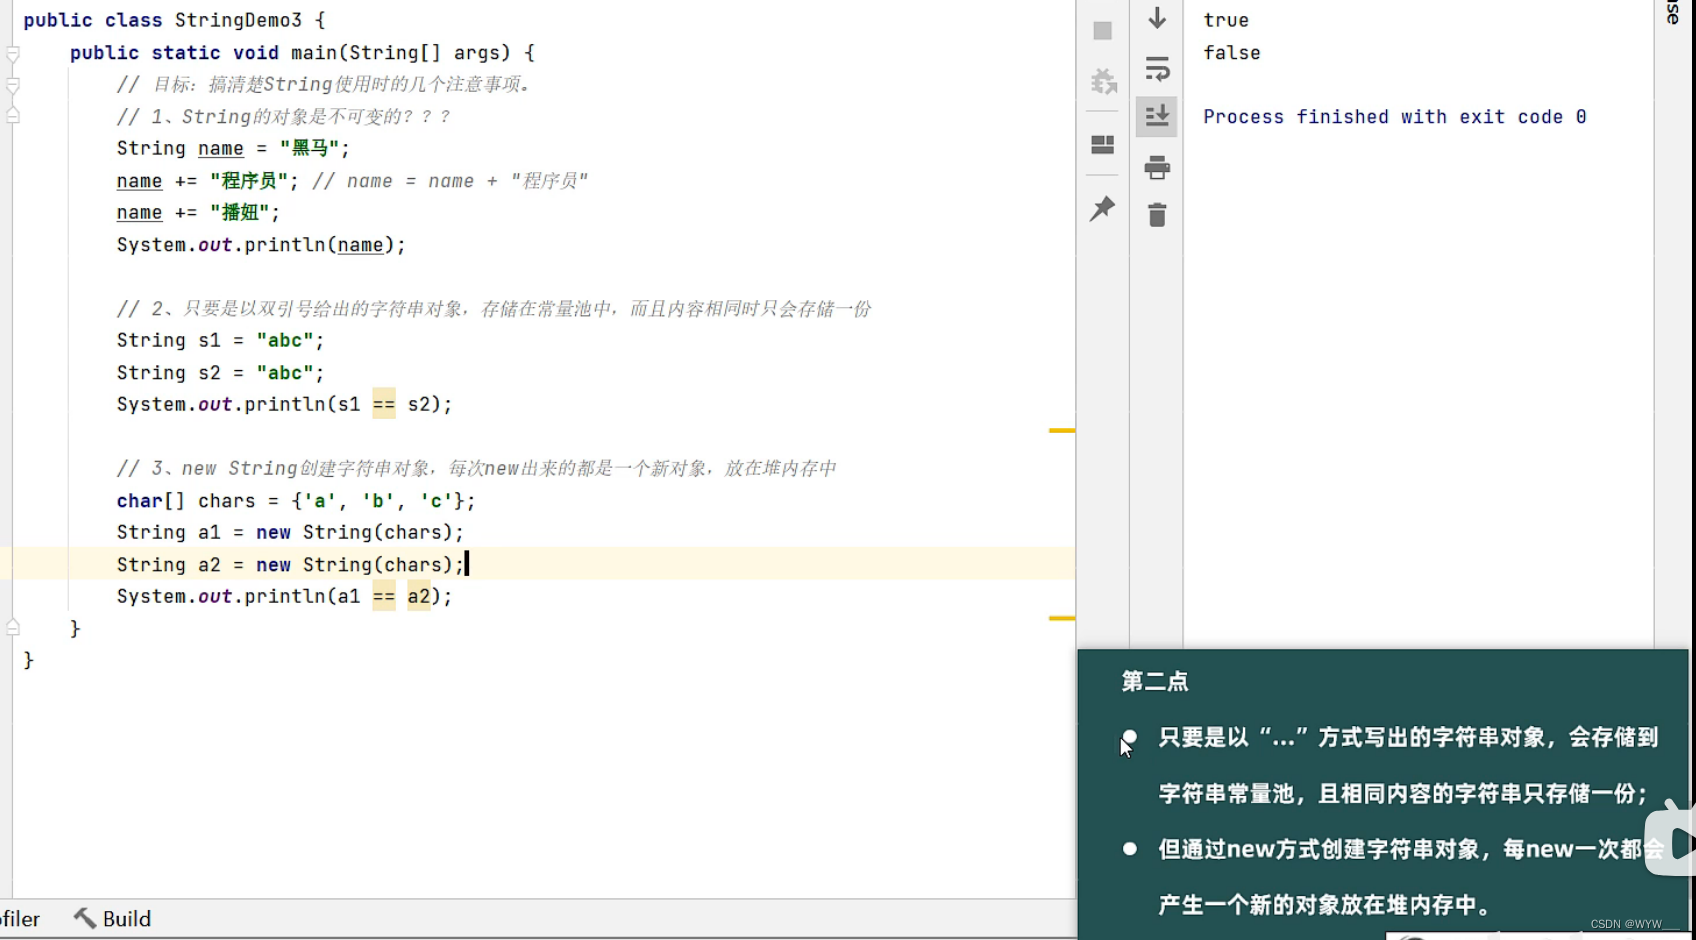Click the fold marker near the closing brace
Viewport: 1696px width, 940px height.
tap(14, 625)
